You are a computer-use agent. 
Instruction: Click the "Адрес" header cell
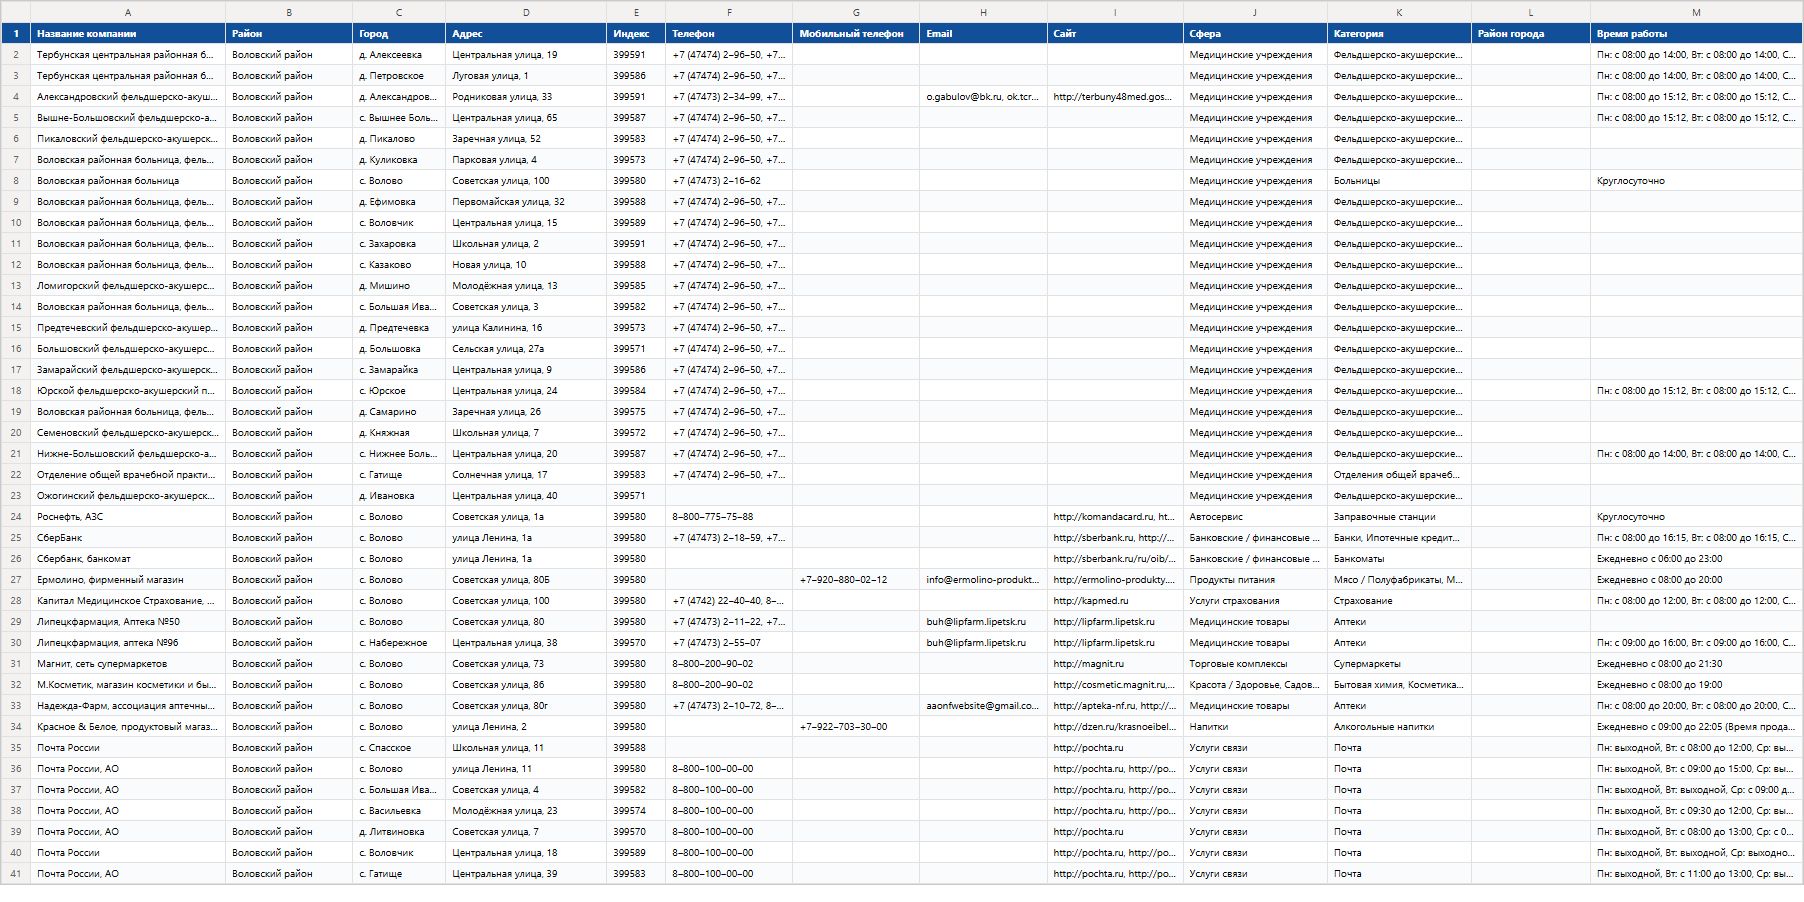point(526,34)
